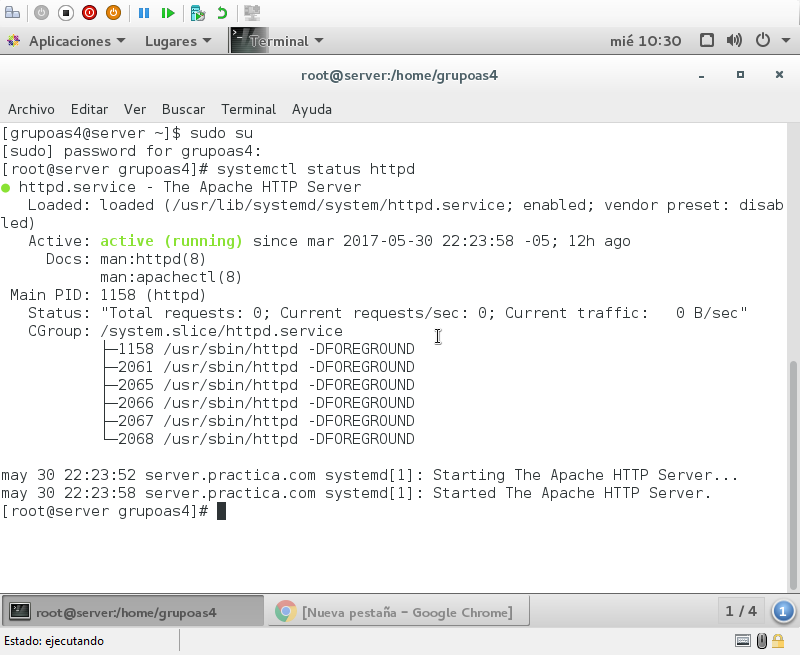Open the Archivo menu in Terminal

tap(31, 109)
